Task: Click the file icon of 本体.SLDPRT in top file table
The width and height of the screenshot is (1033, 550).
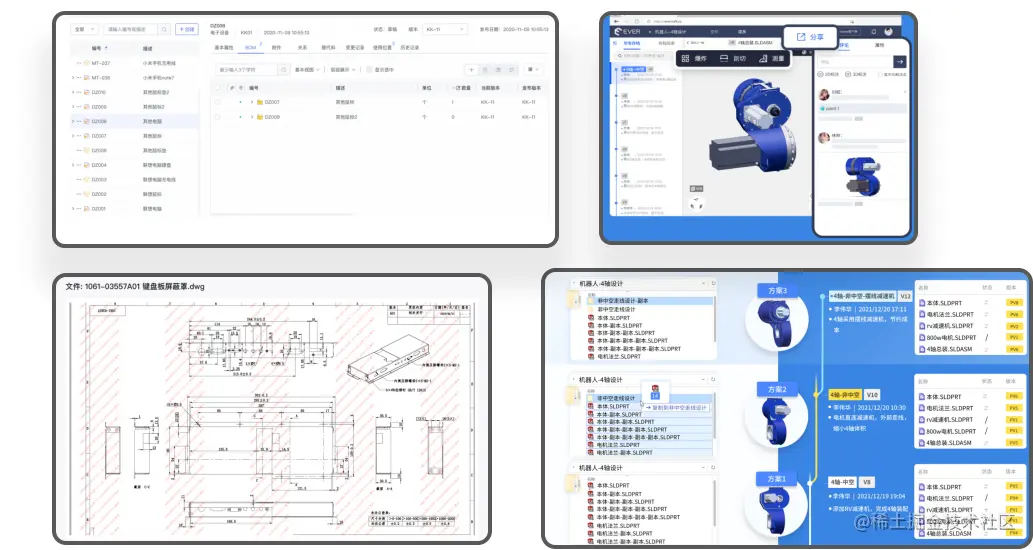Action: 922,303
